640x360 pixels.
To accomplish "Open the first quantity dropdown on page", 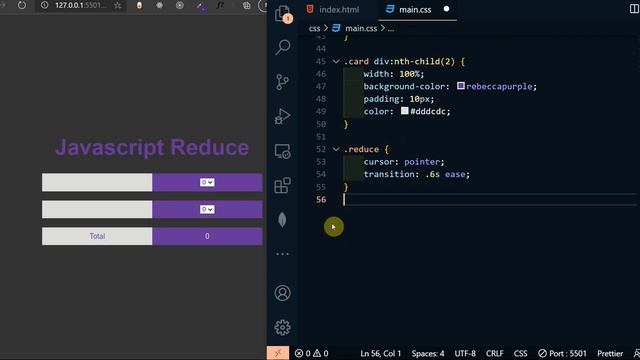I will click(x=207, y=182).
